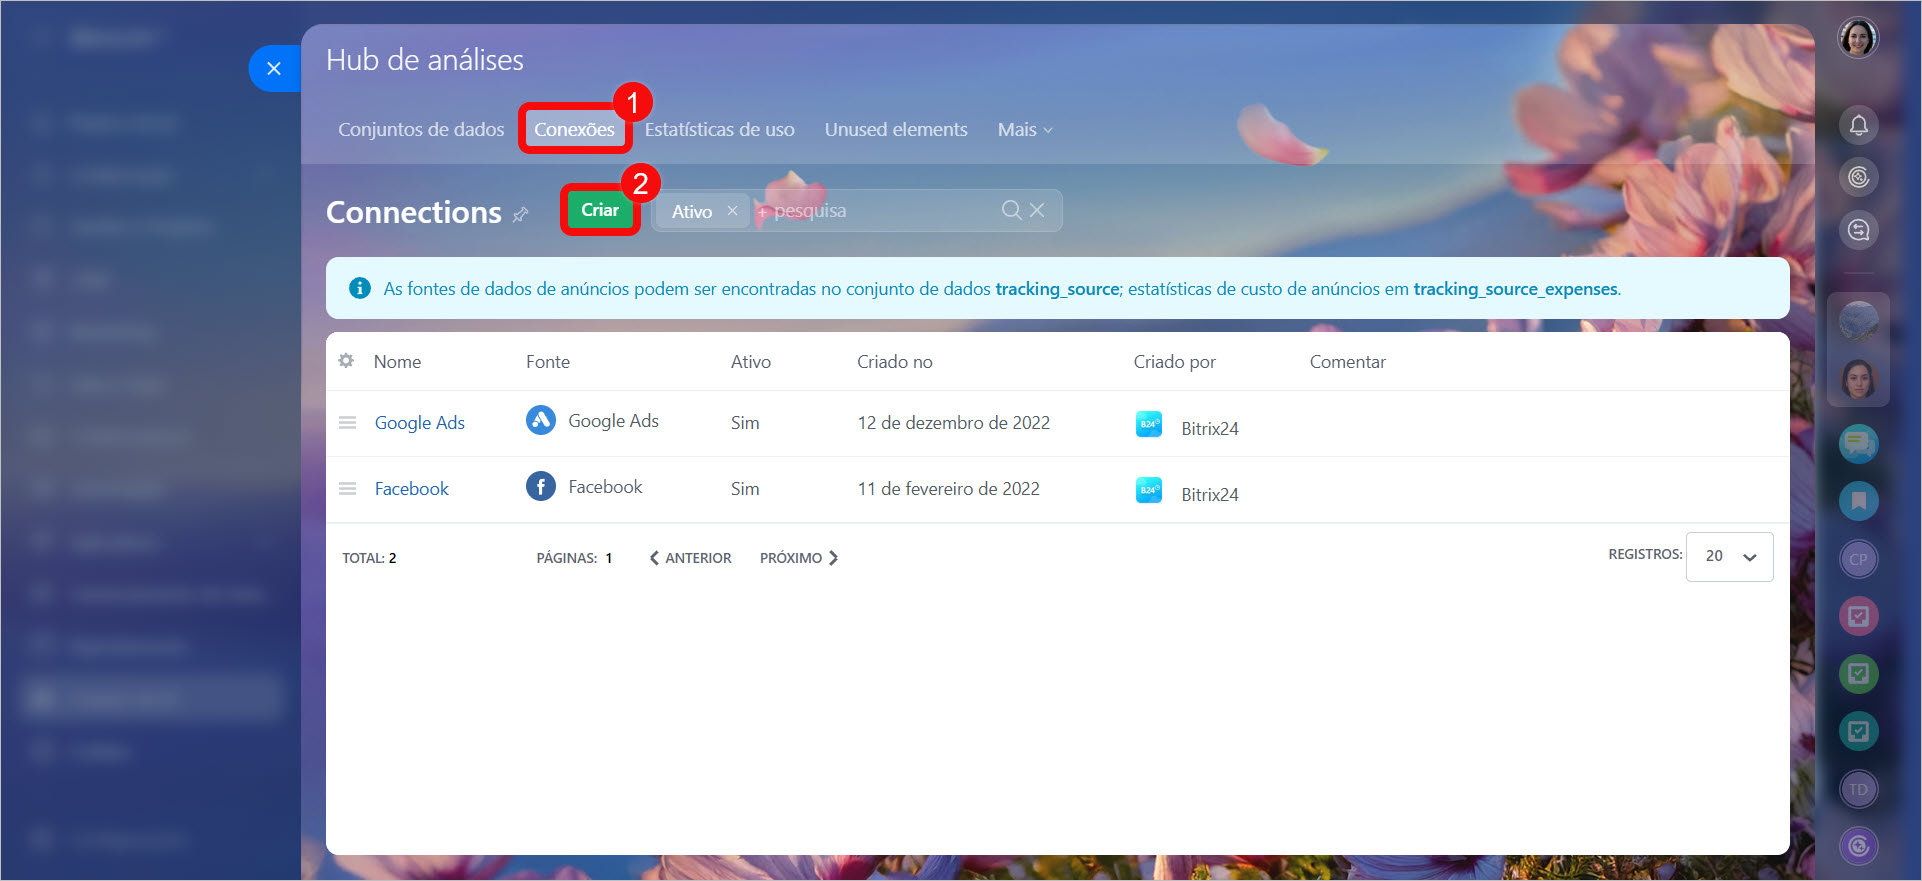Viewport: 1922px width, 881px height.
Task: Click the info icon in the notice banner
Action: coord(360,288)
